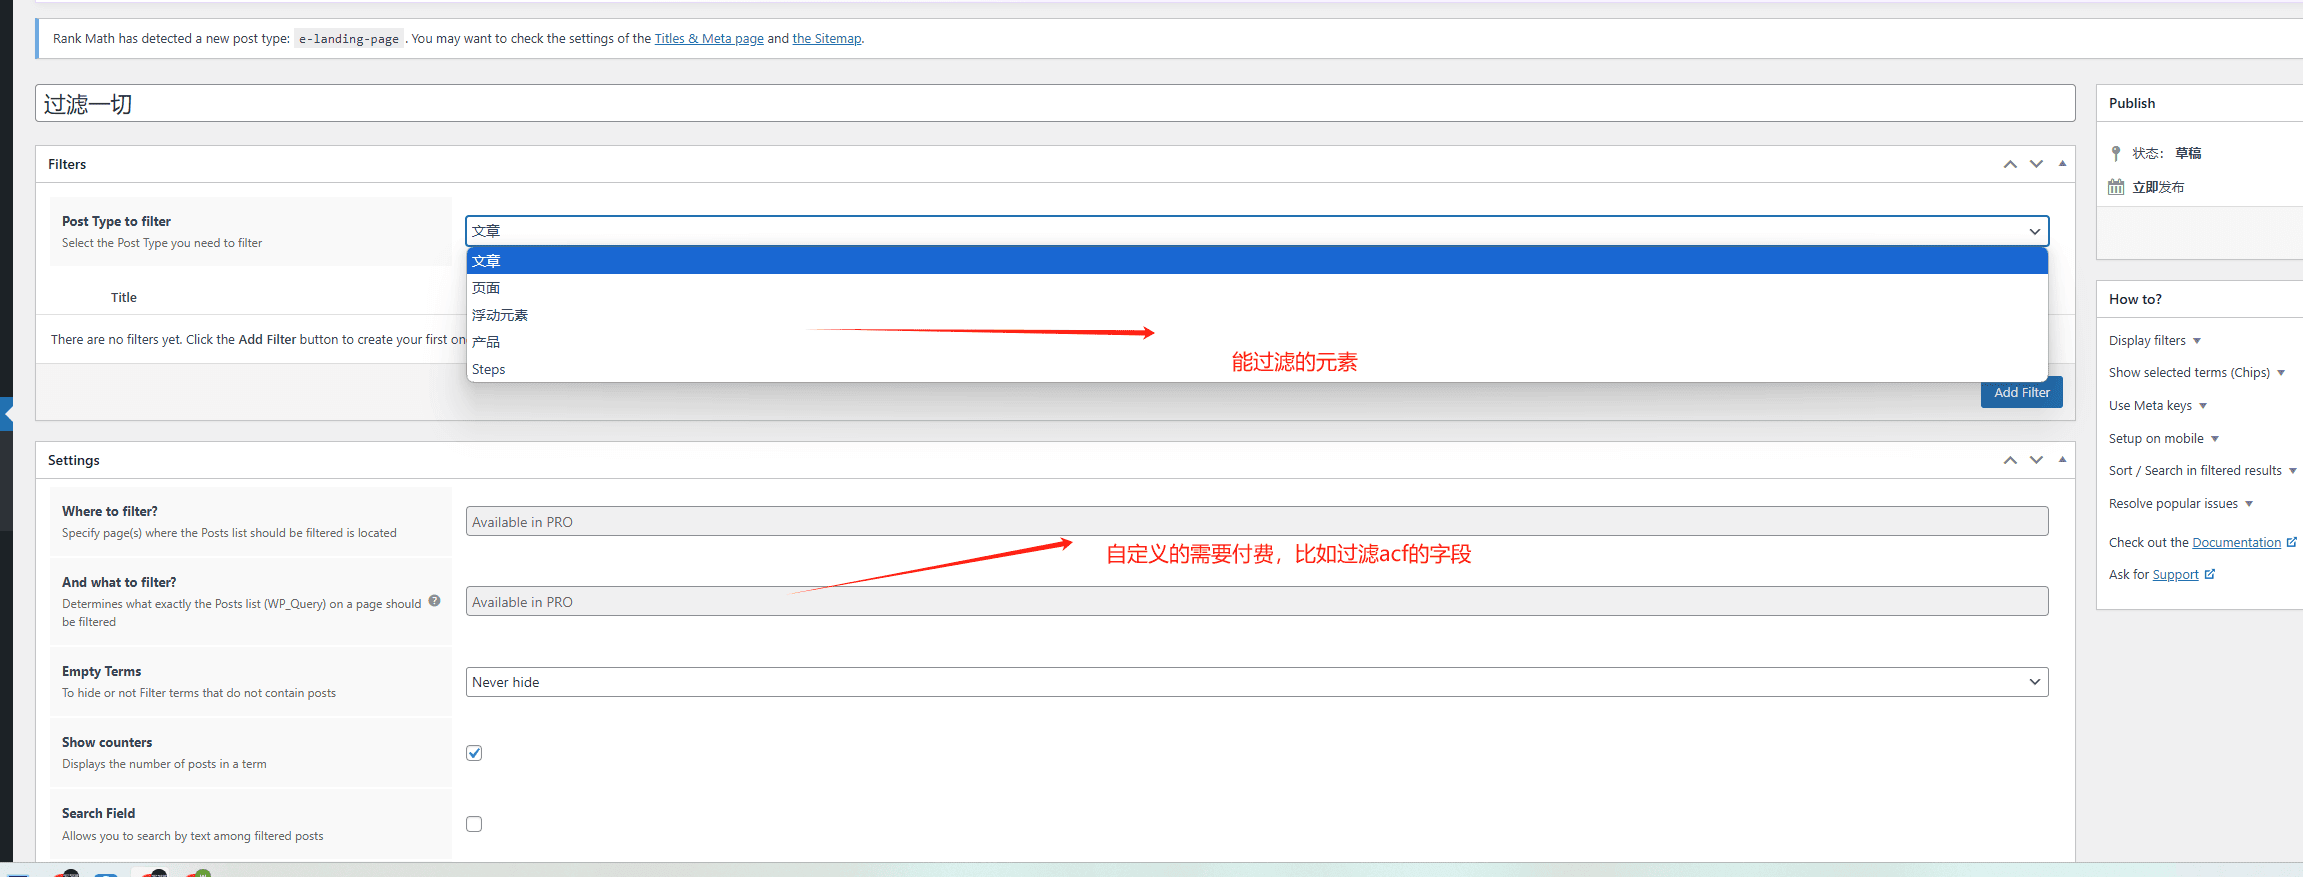Viewport: 2303px width, 877px height.
Task: Open the Titles & Meta page link
Action: click(x=709, y=39)
